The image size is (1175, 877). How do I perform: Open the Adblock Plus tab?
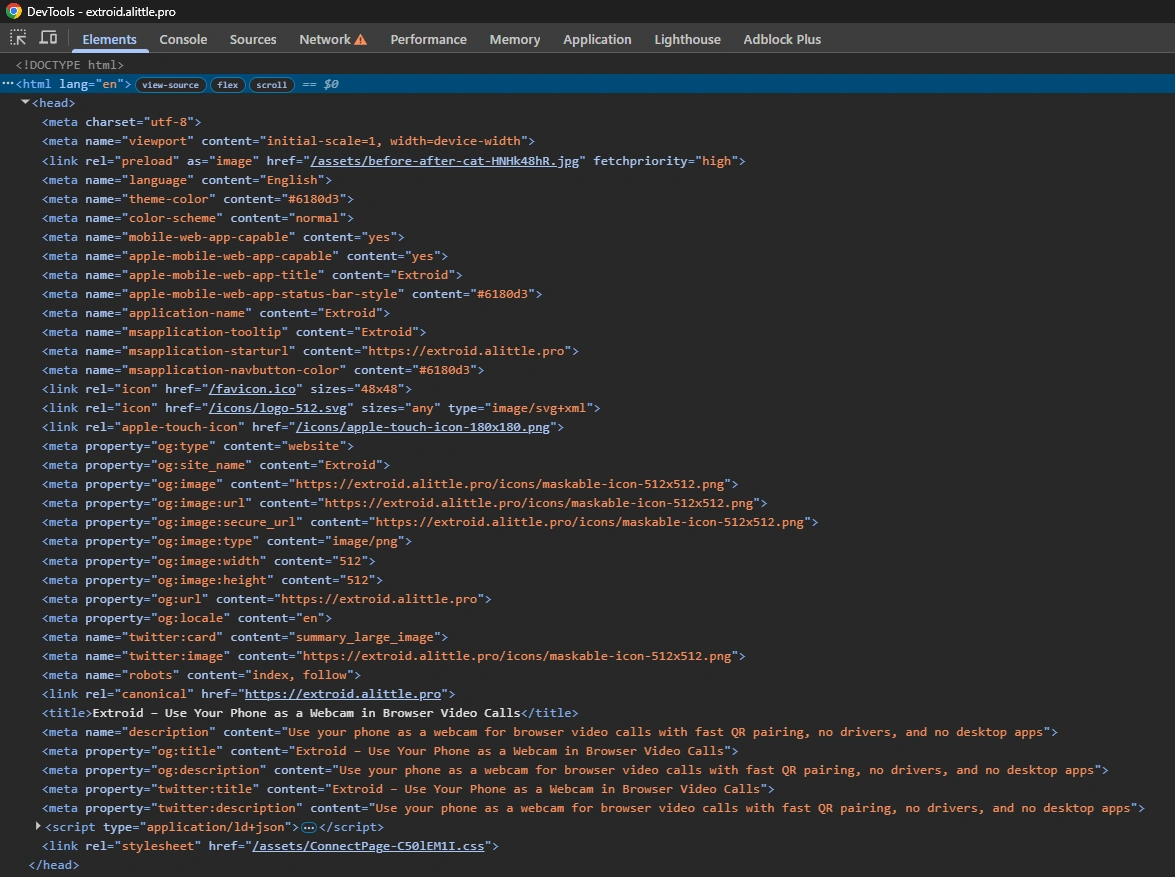click(782, 40)
